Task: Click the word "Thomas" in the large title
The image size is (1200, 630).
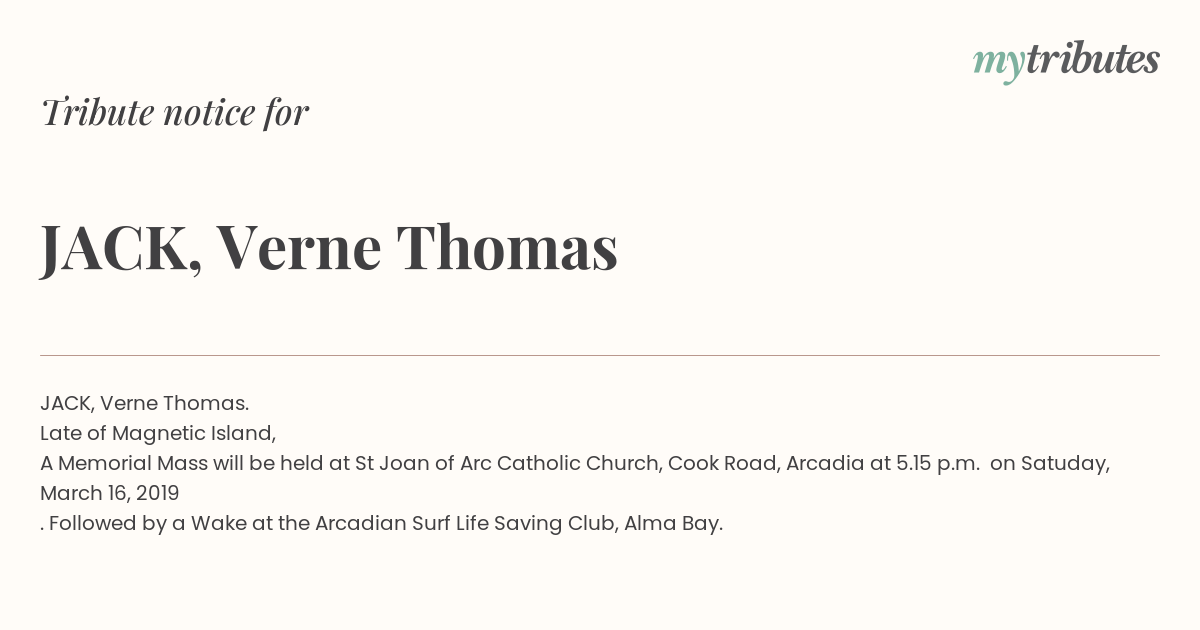Action: pyautogui.click(x=507, y=246)
